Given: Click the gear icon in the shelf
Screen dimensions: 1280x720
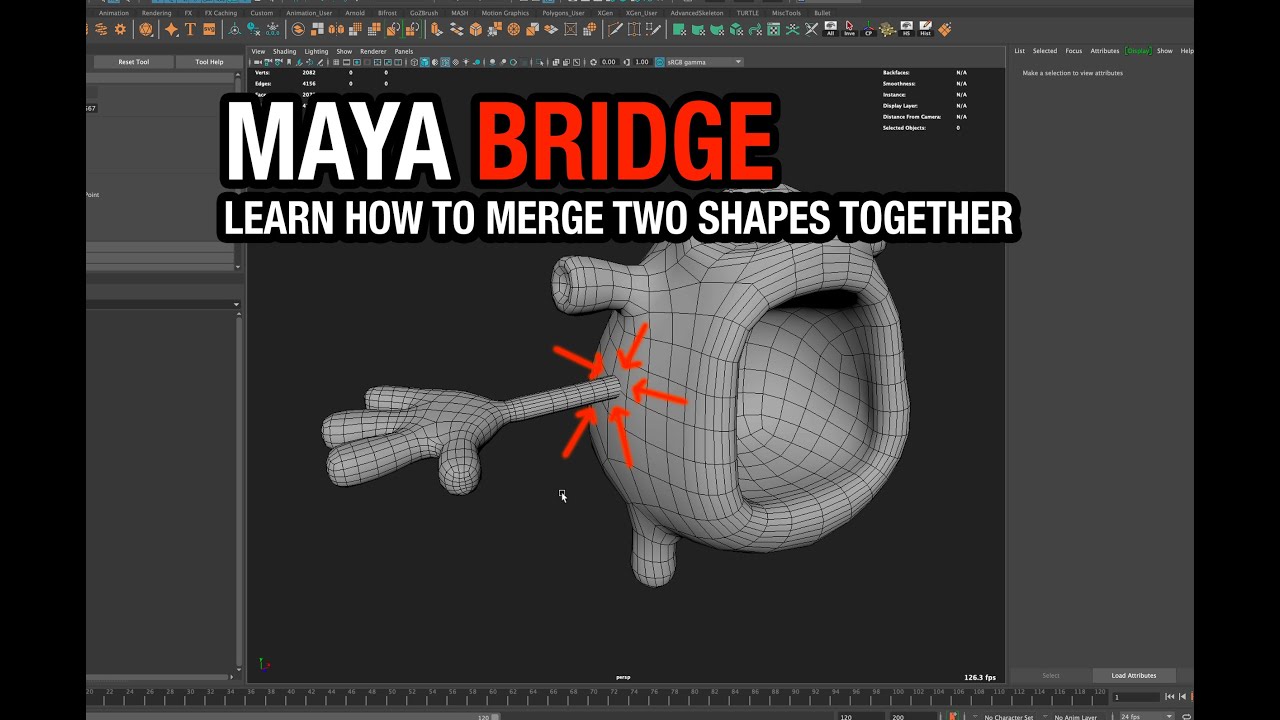Looking at the screenshot, I should click(120, 29).
